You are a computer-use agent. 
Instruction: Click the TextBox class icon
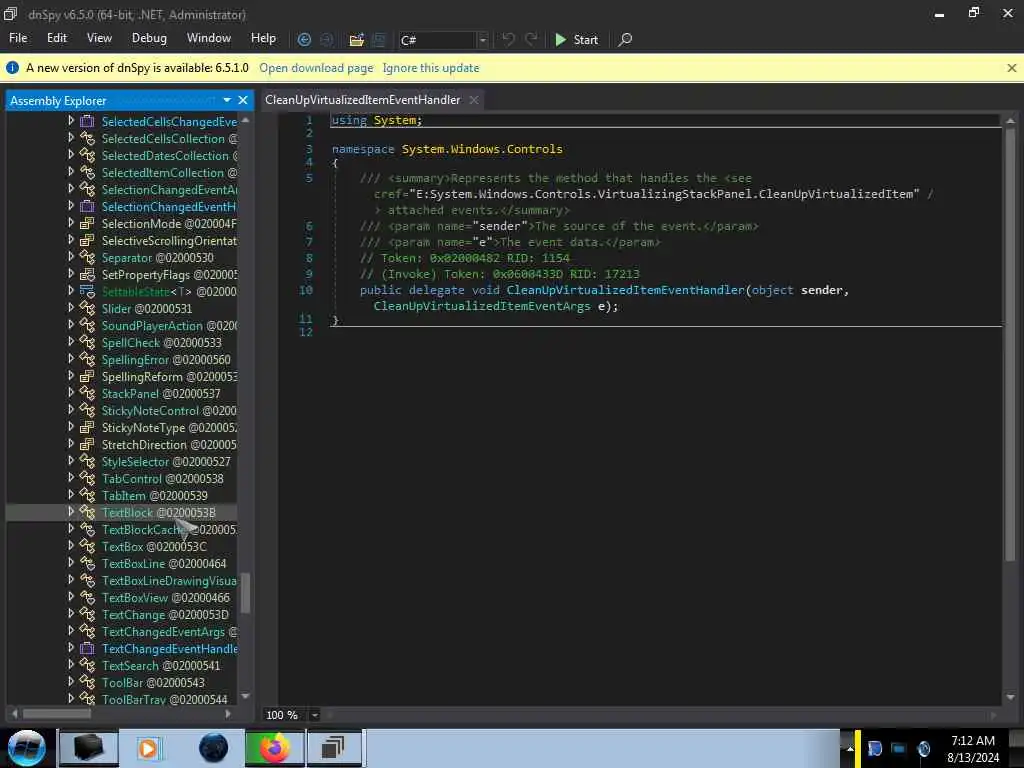pyautogui.click(x=87, y=546)
